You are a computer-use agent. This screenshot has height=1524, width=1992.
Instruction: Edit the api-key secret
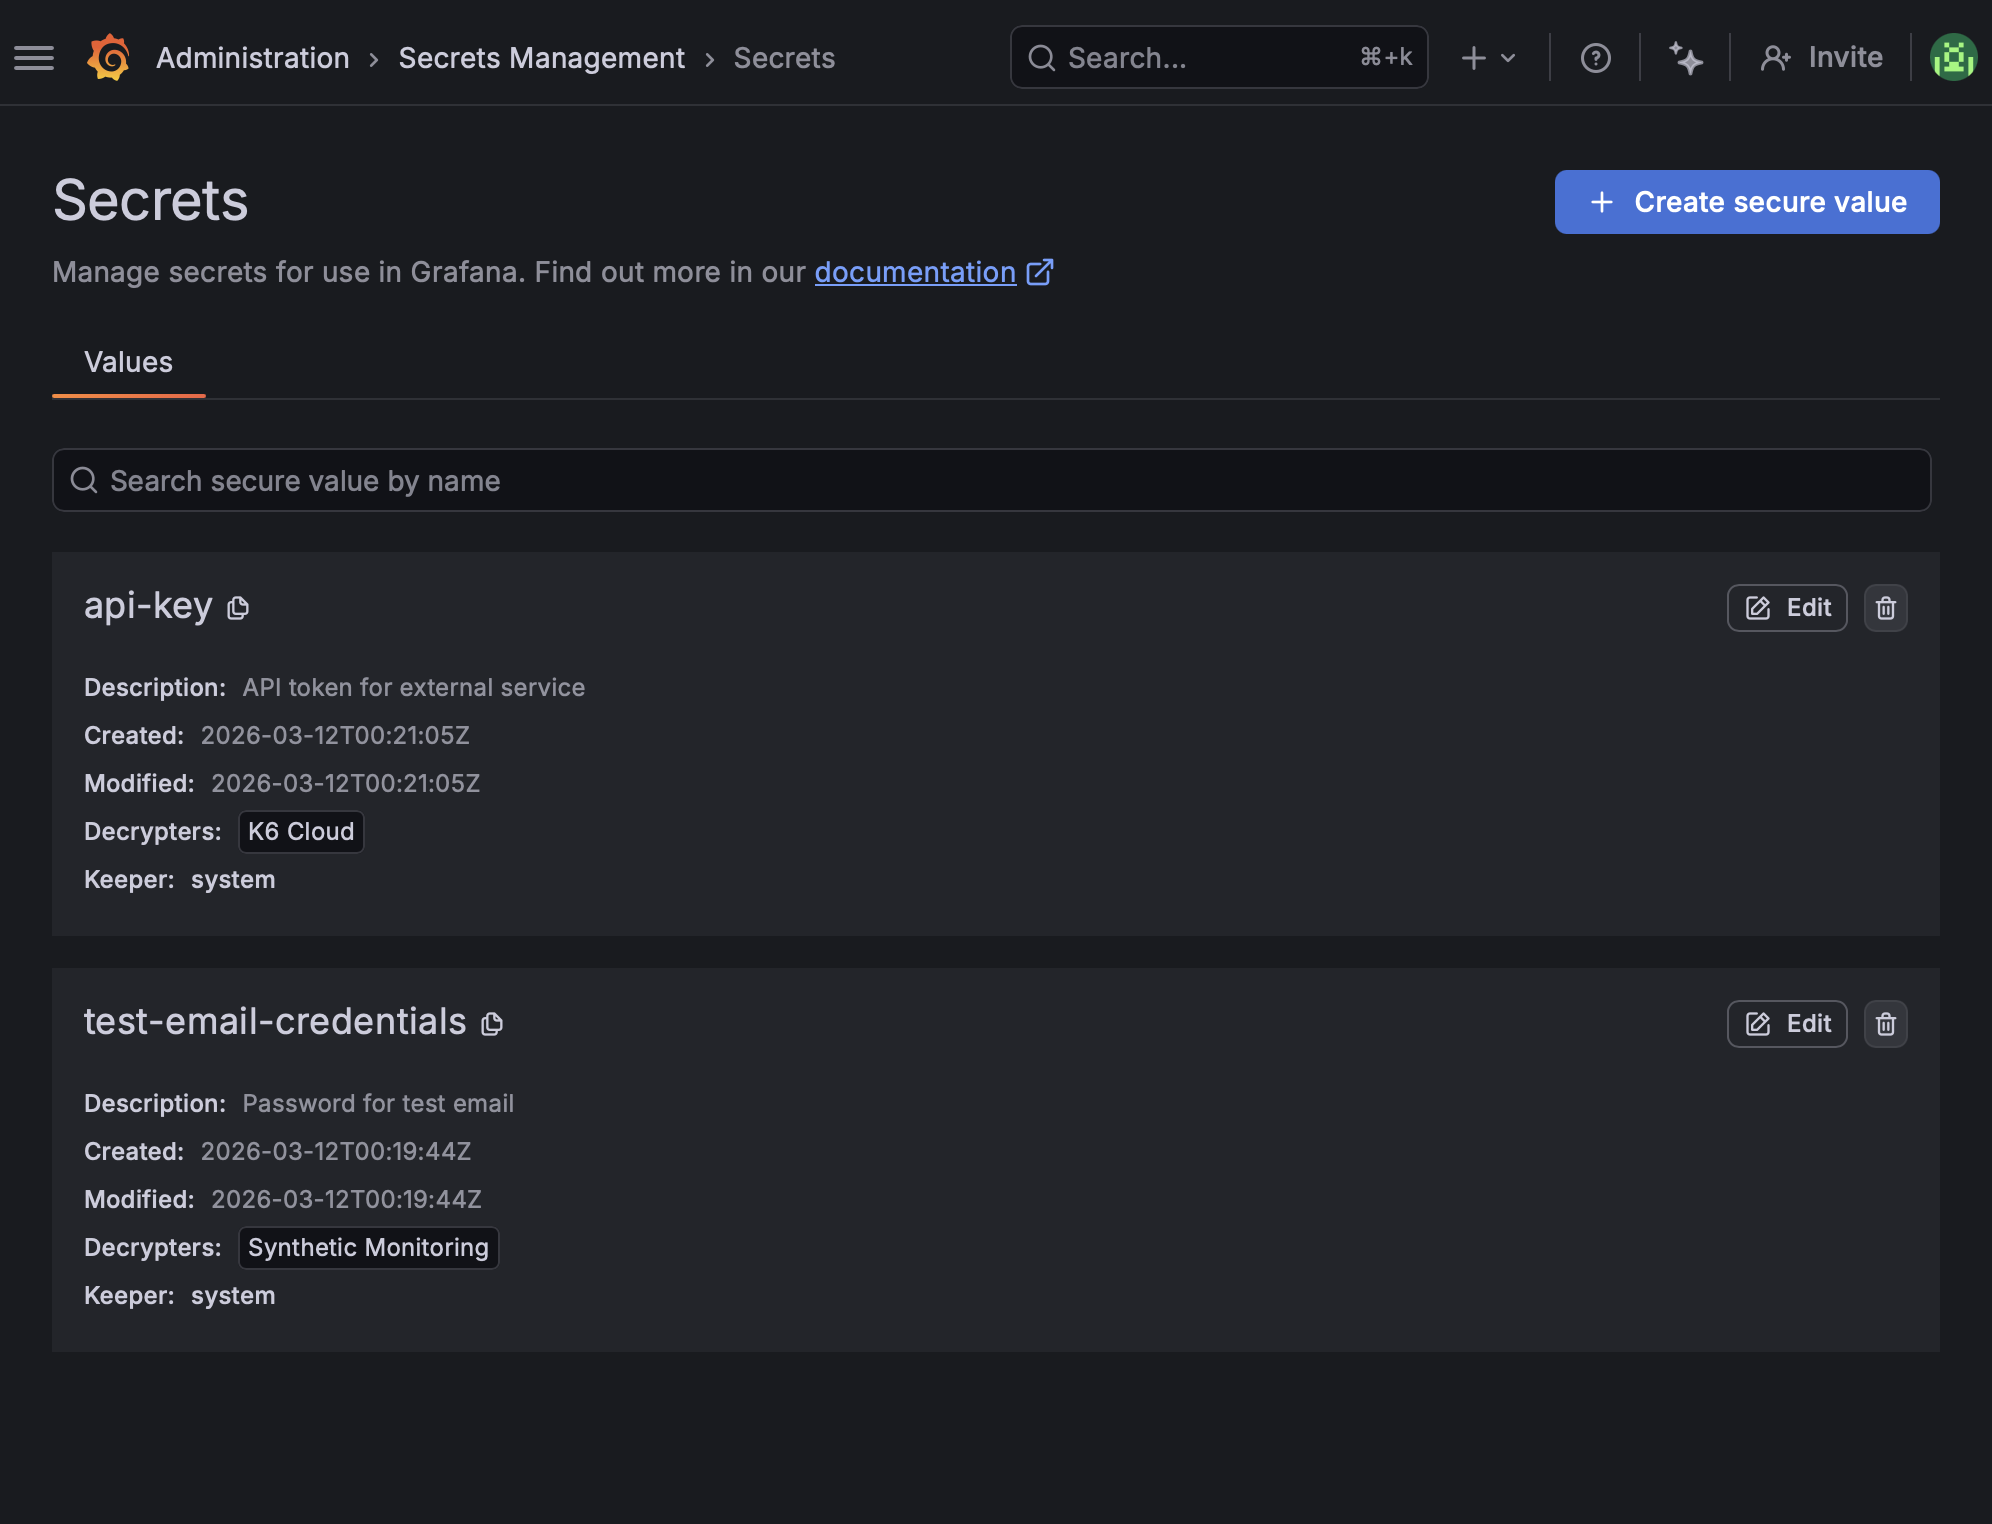tap(1786, 608)
